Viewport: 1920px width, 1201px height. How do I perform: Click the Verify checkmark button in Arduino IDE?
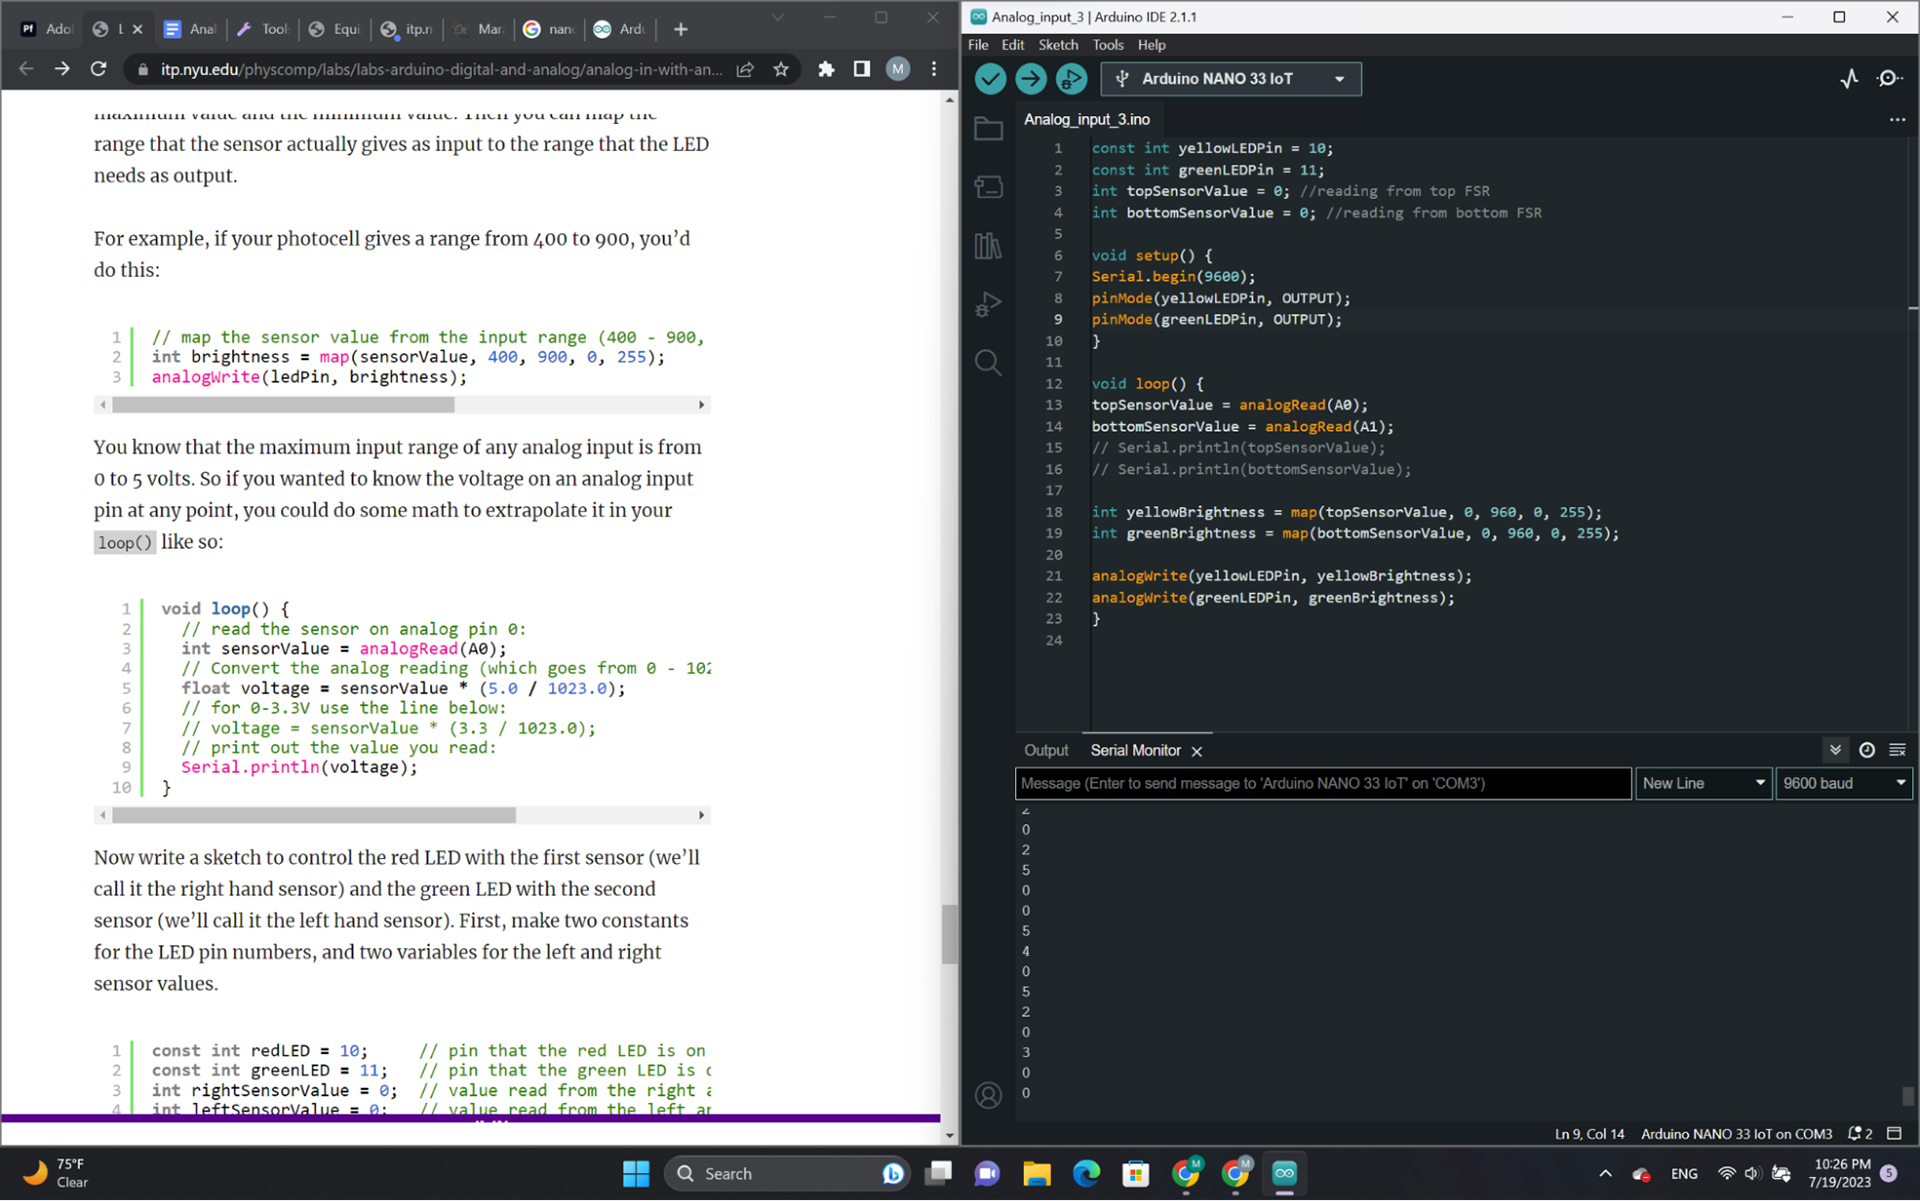tap(990, 79)
